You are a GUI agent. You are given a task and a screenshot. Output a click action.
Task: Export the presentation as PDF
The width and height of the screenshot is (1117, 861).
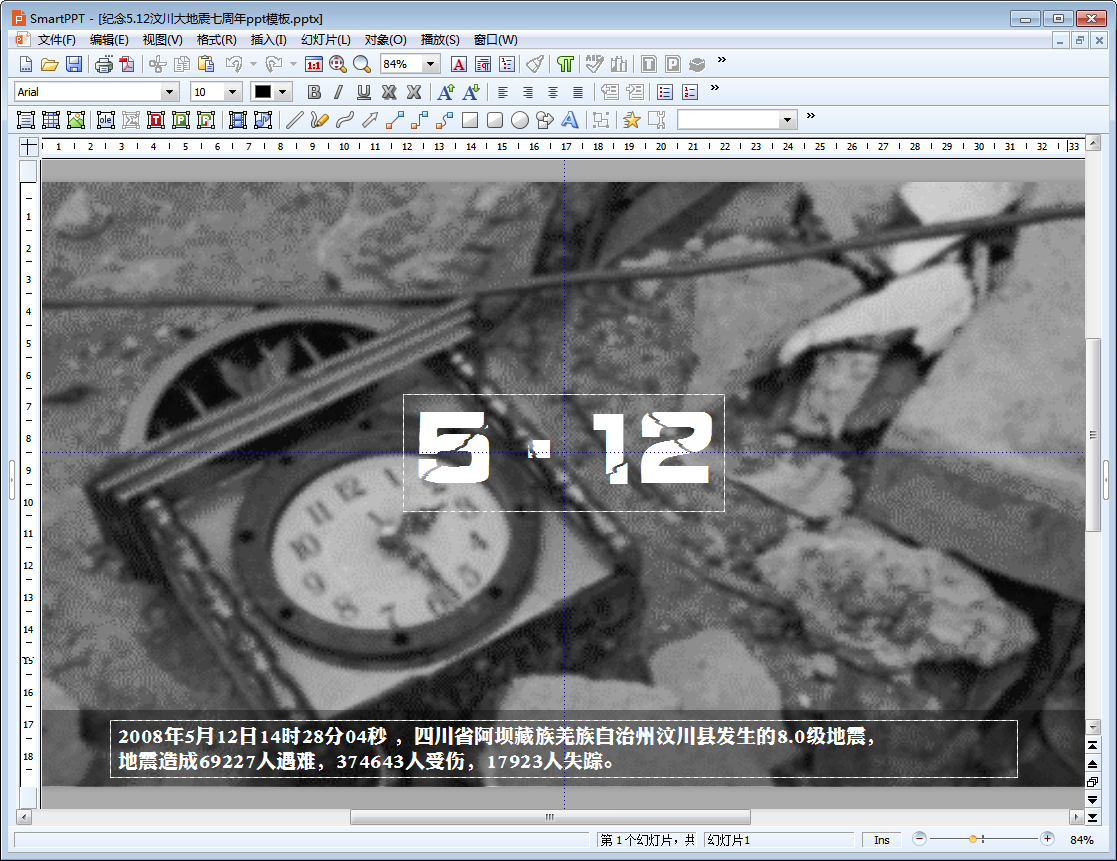coord(127,64)
